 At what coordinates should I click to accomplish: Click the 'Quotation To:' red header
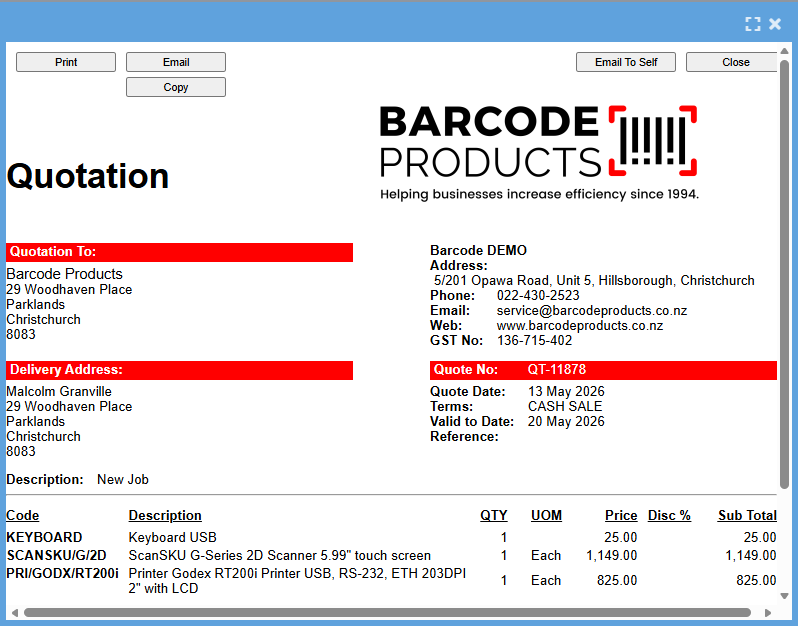pyautogui.click(x=179, y=252)
